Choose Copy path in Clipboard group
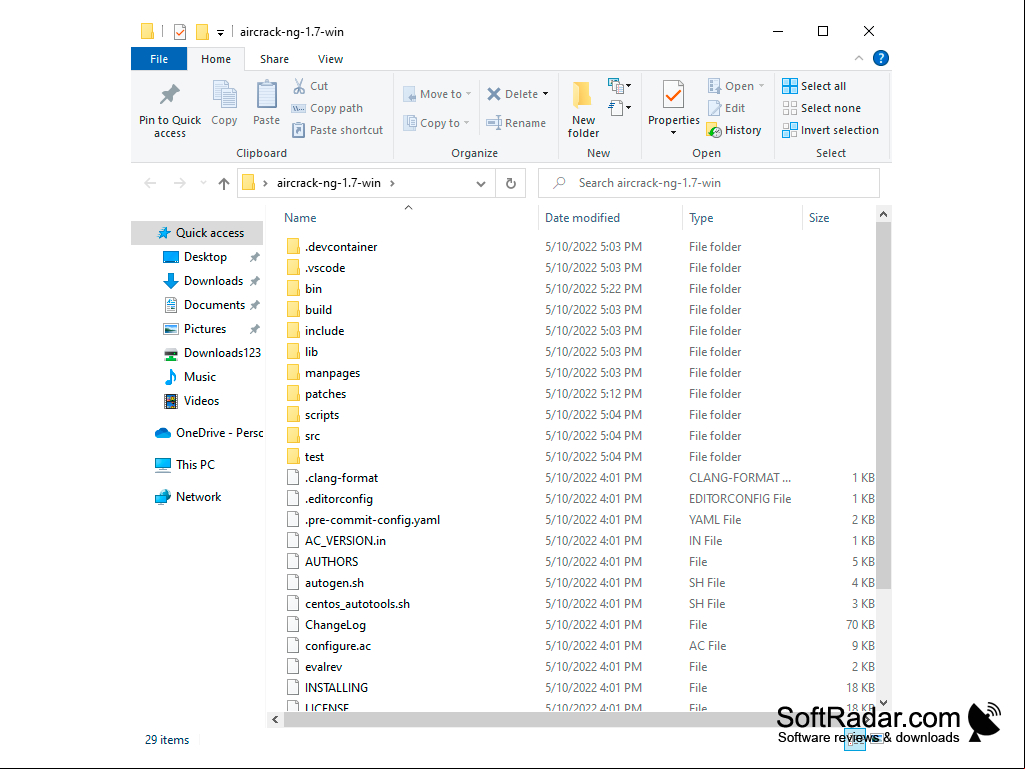The height and width of the screenshot is (769, 1025). [328, 108]
